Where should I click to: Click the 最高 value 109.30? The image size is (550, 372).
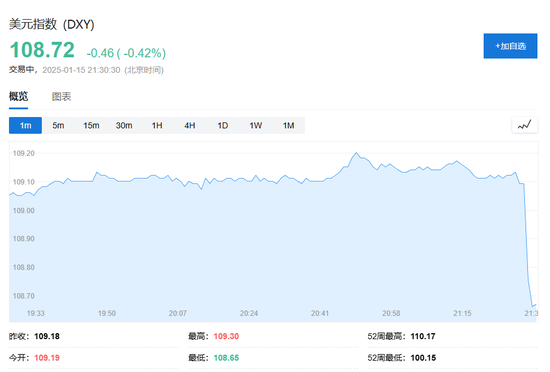pyautogui.click(x=226, y=336)
